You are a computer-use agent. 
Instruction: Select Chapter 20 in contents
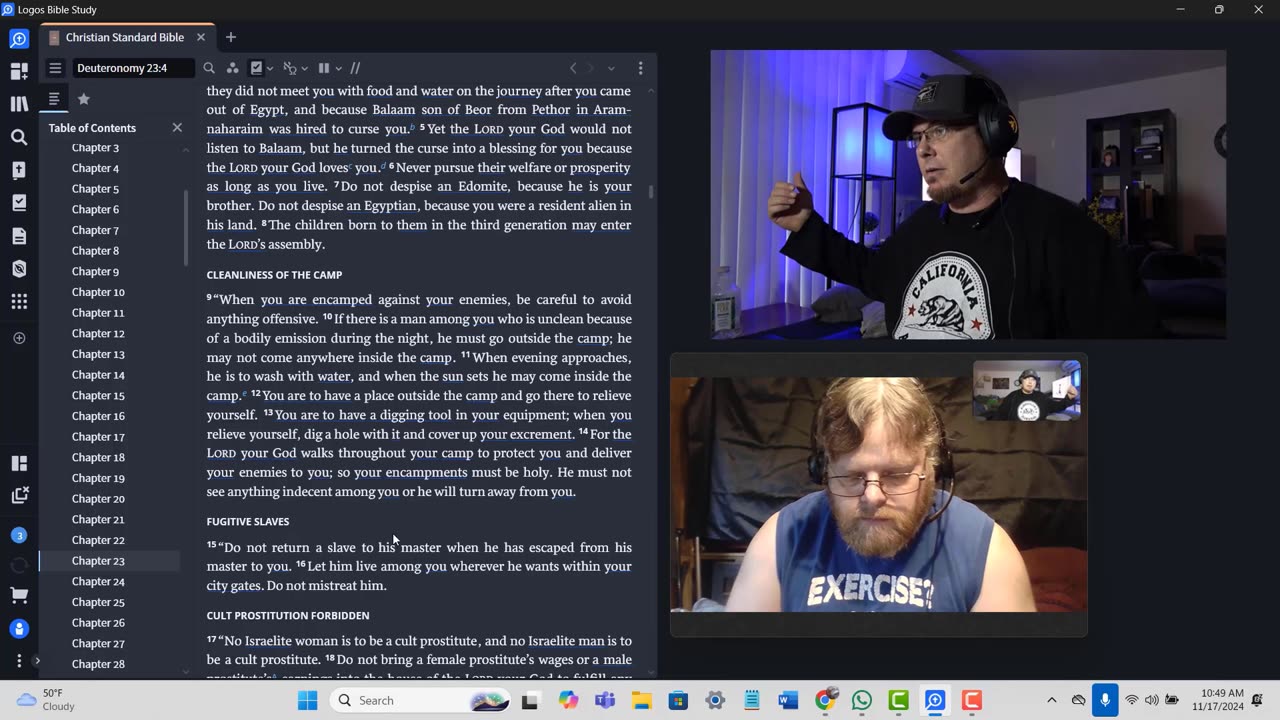click(x=98, y=499)
